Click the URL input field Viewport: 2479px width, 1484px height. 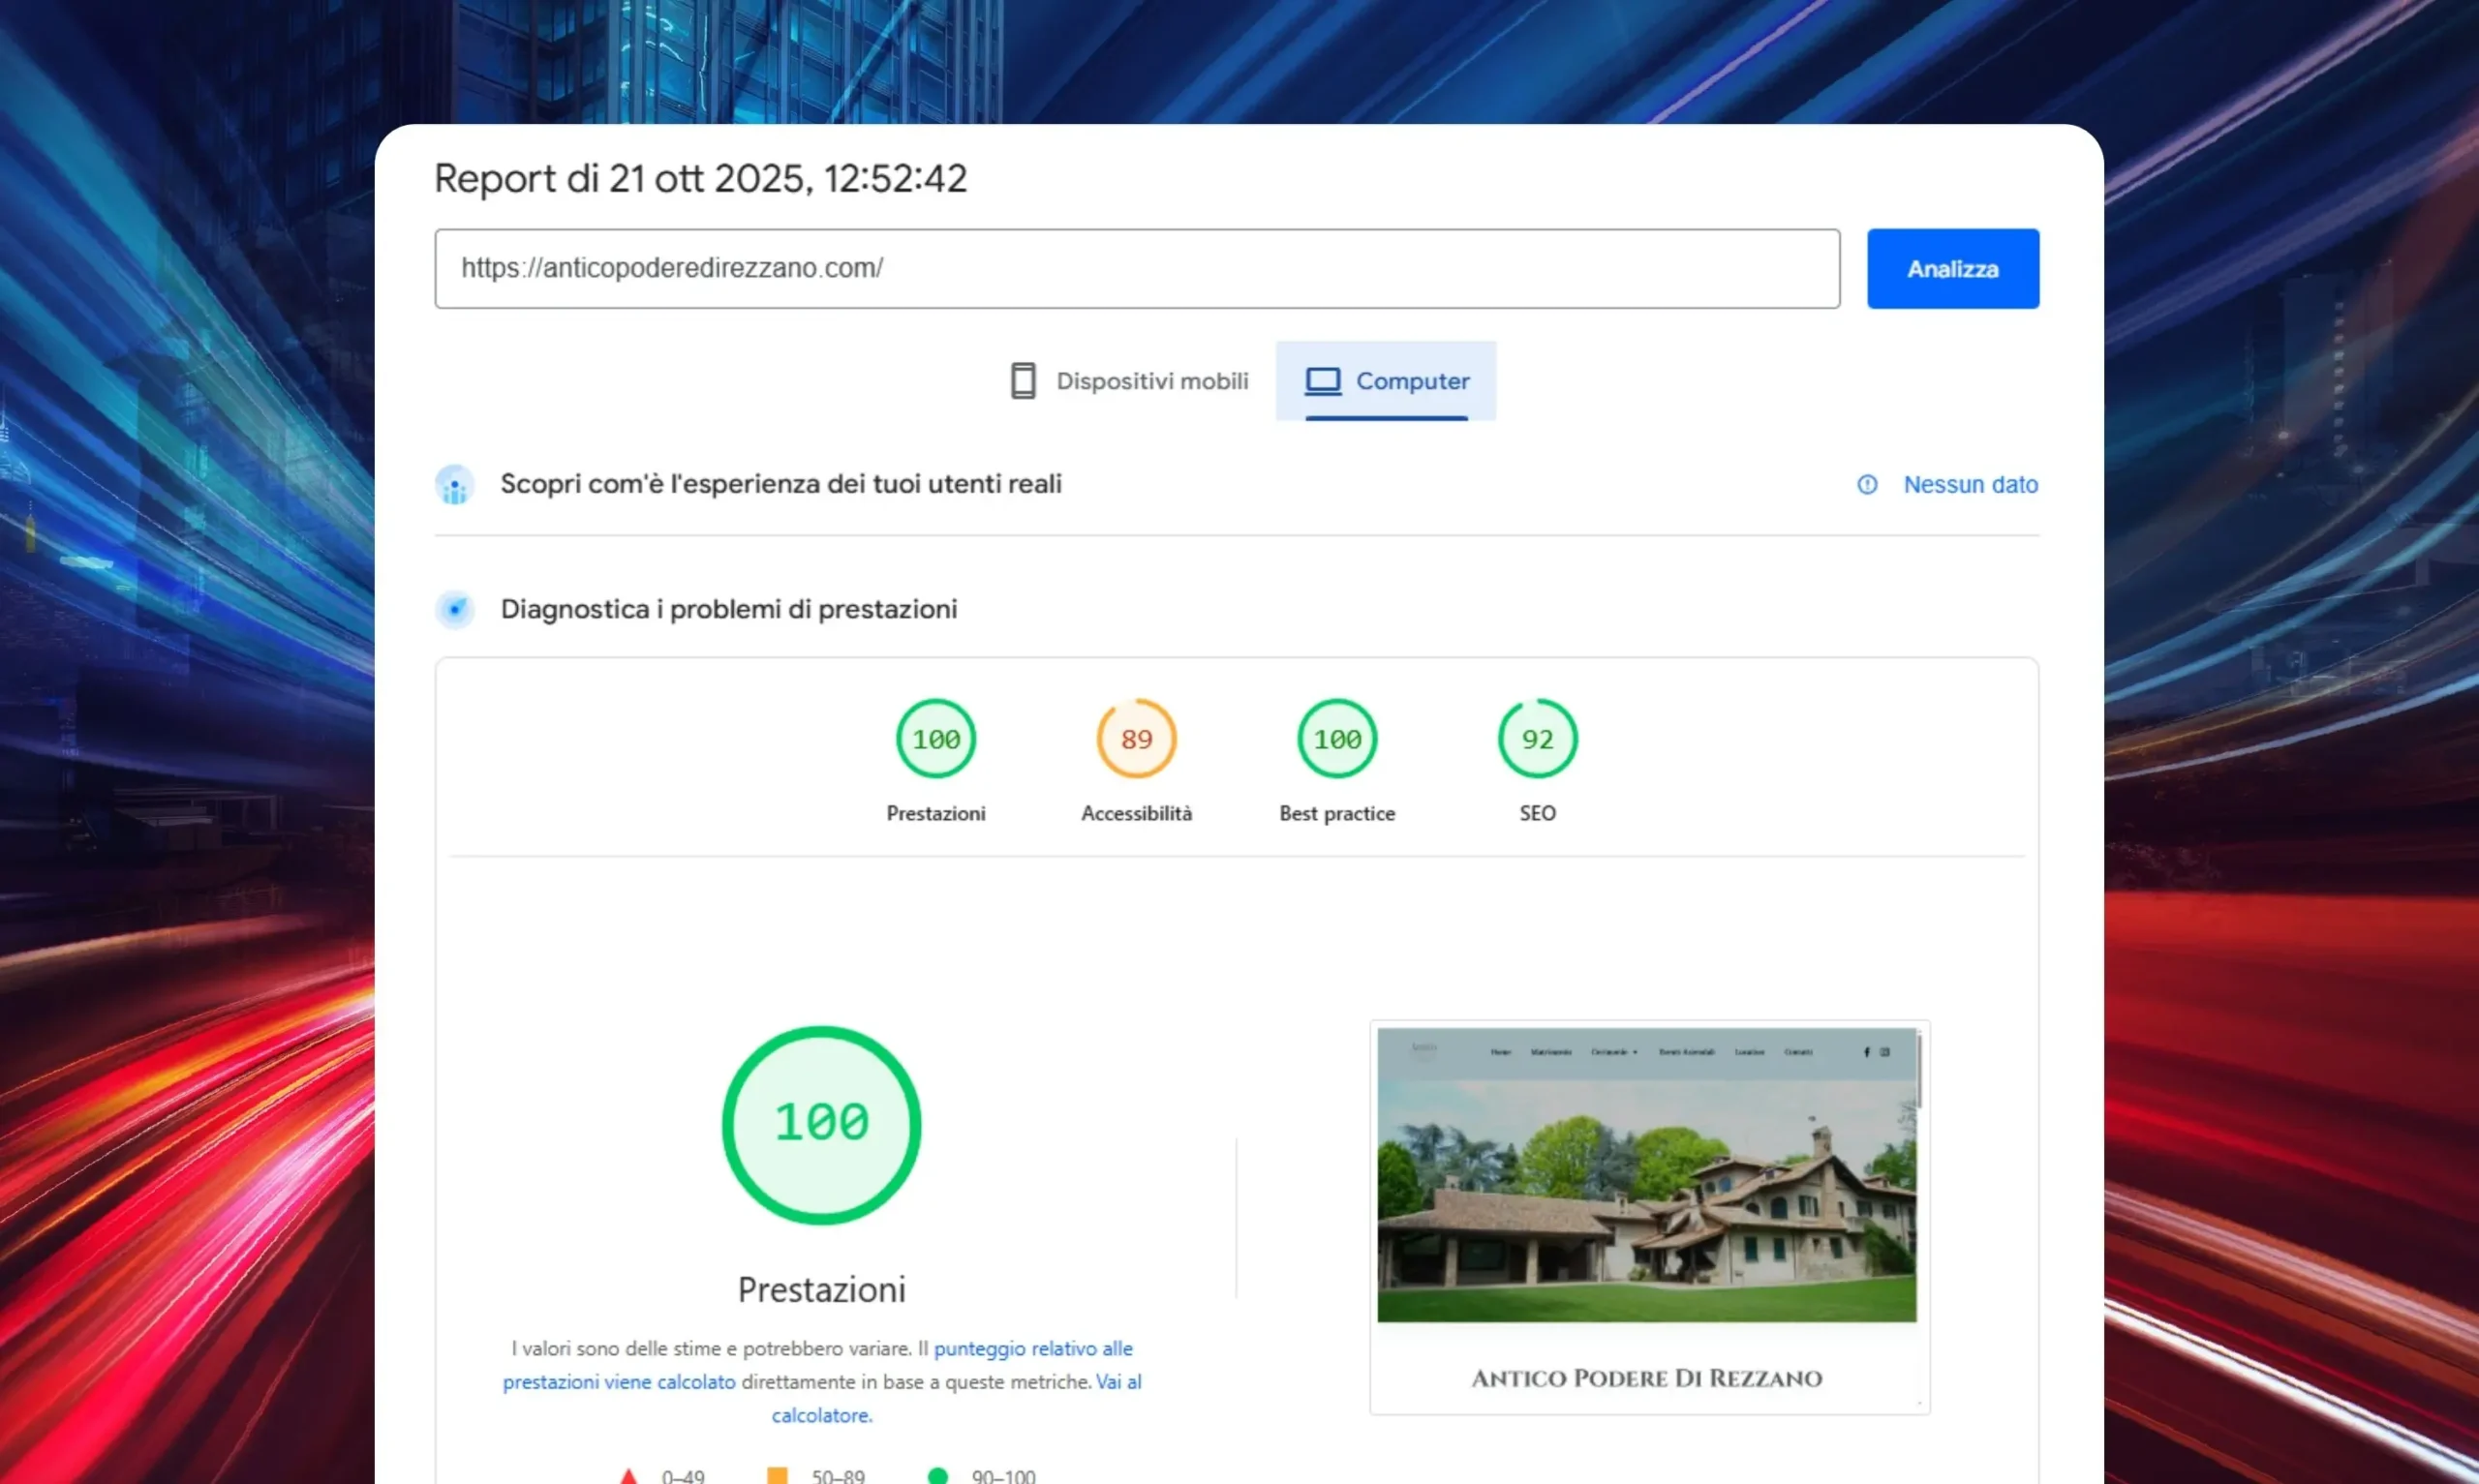tap(1136, 269)
